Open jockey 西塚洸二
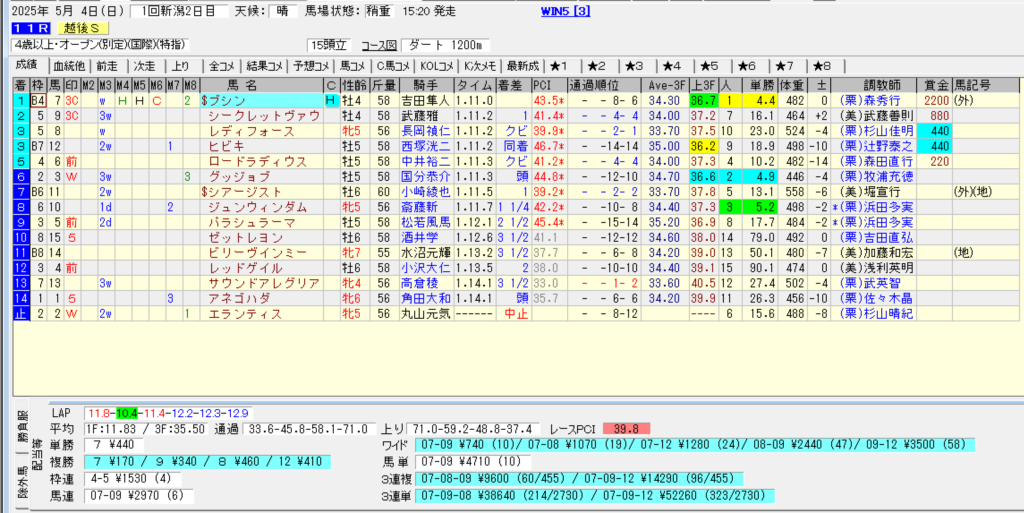The image size is (1024, 513). [x=424, y=146]
